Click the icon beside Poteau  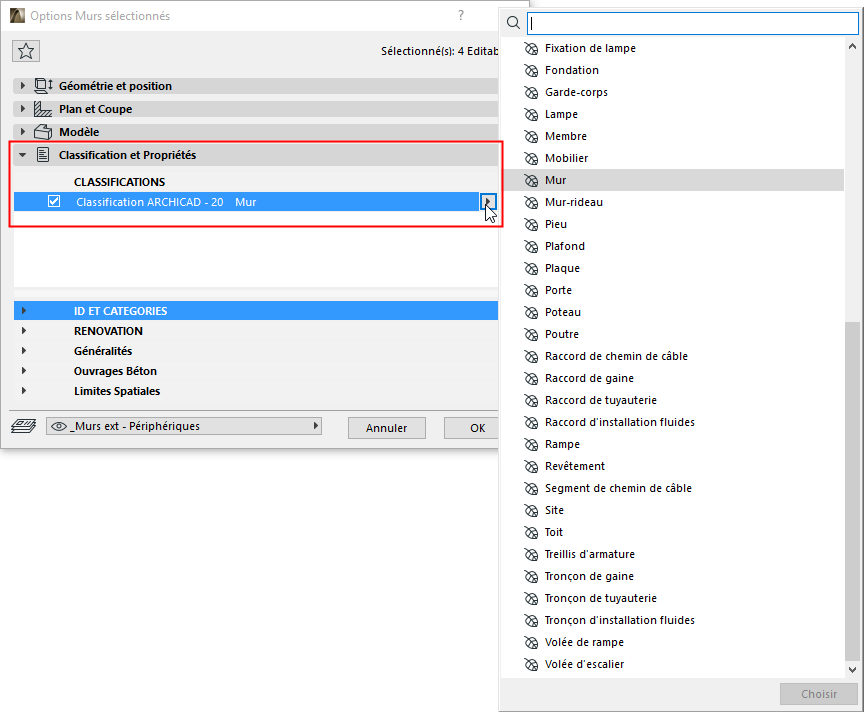click(x=531, y=313)
